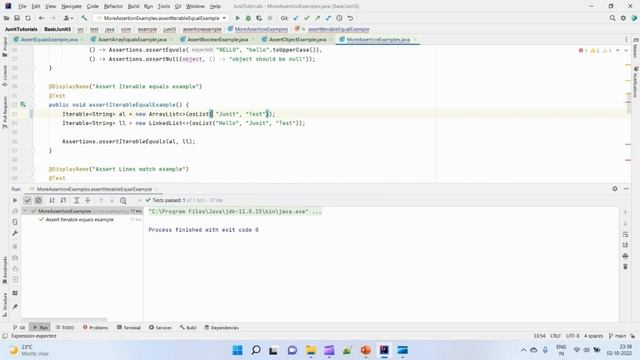The image size is (640, 360).
Task: Rerun tests with the Run panel play icon
Action: 15,200
